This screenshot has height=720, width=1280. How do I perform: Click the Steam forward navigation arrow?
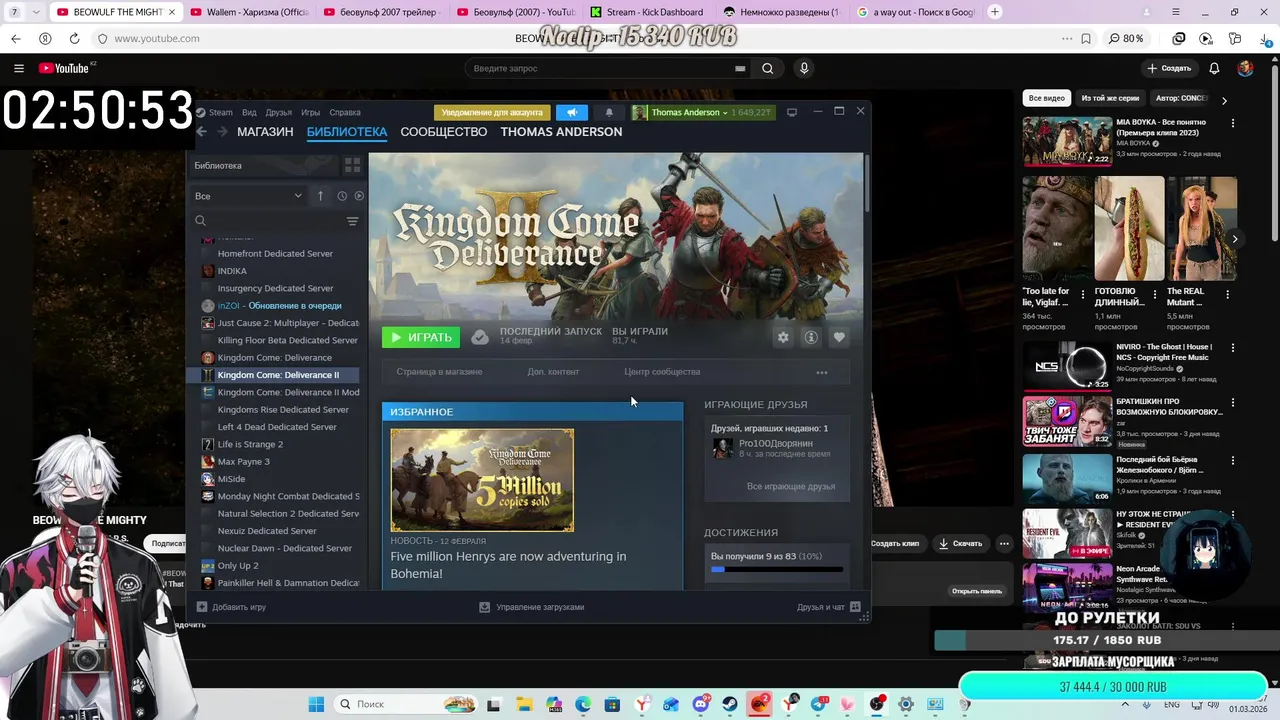click(222, 132)
